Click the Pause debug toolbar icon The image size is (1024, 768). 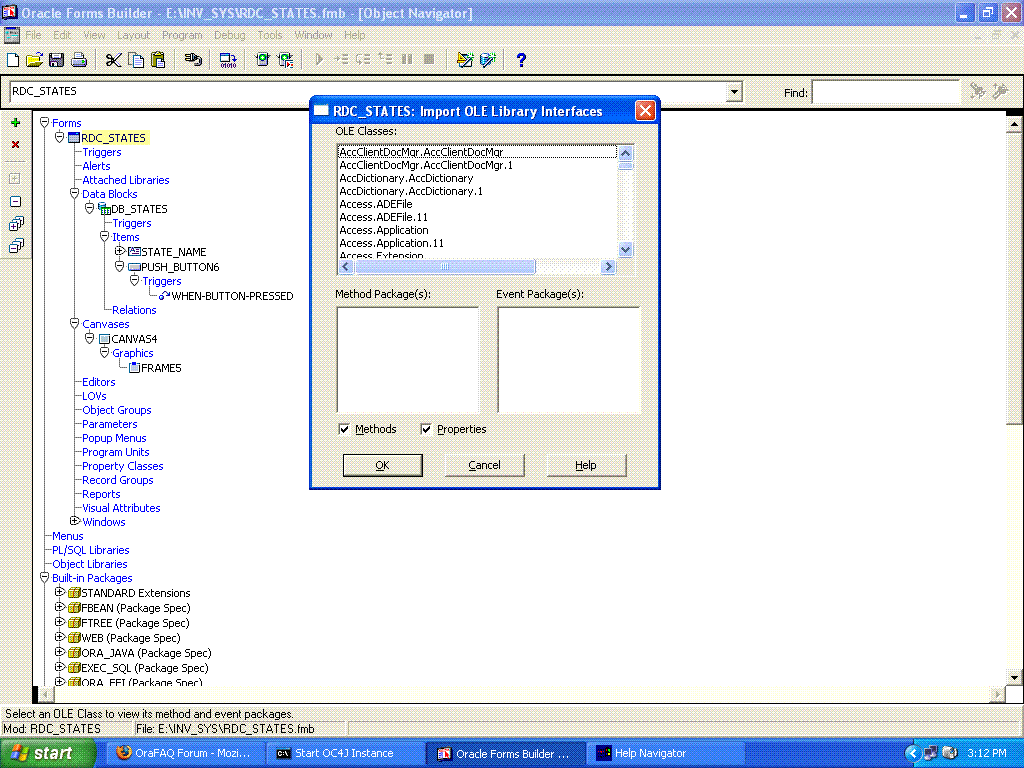pyautogui.click(x=407, y=59)
